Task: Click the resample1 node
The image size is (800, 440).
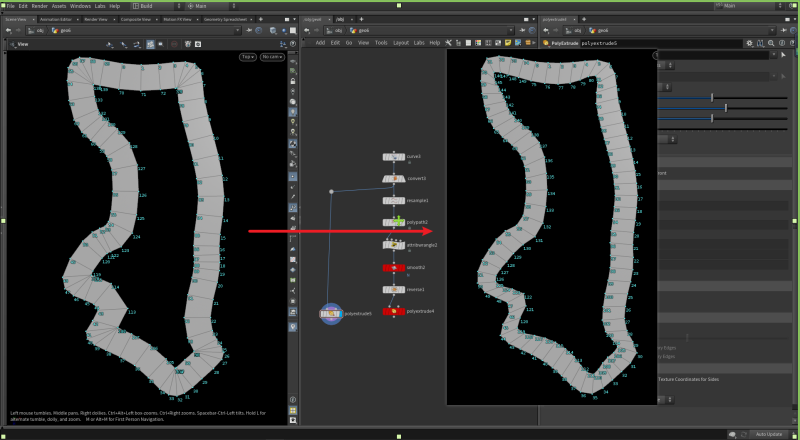Action: click(393, 201)
